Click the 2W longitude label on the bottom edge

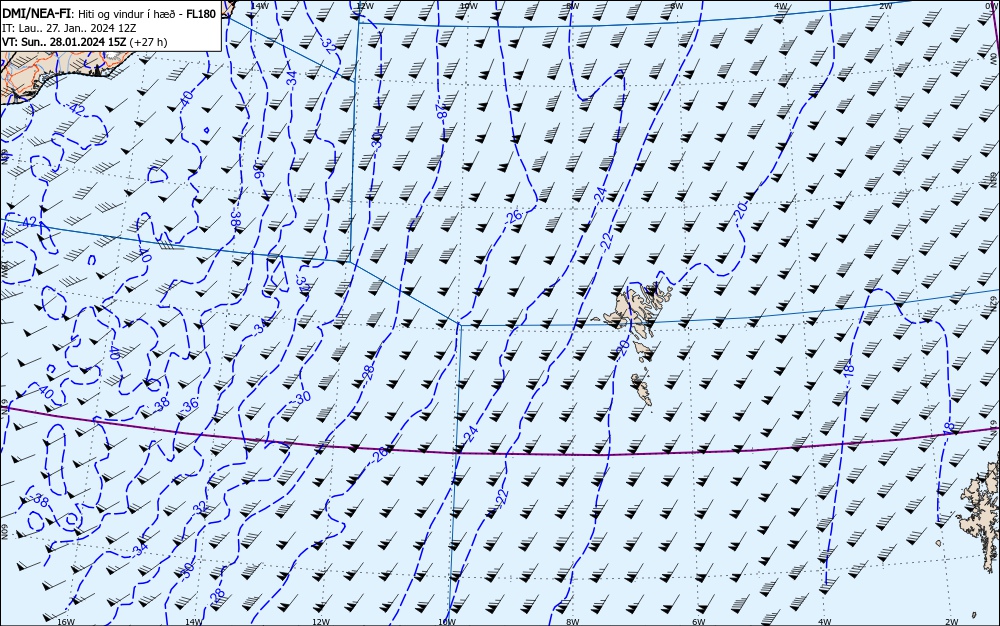pos(952,622)
